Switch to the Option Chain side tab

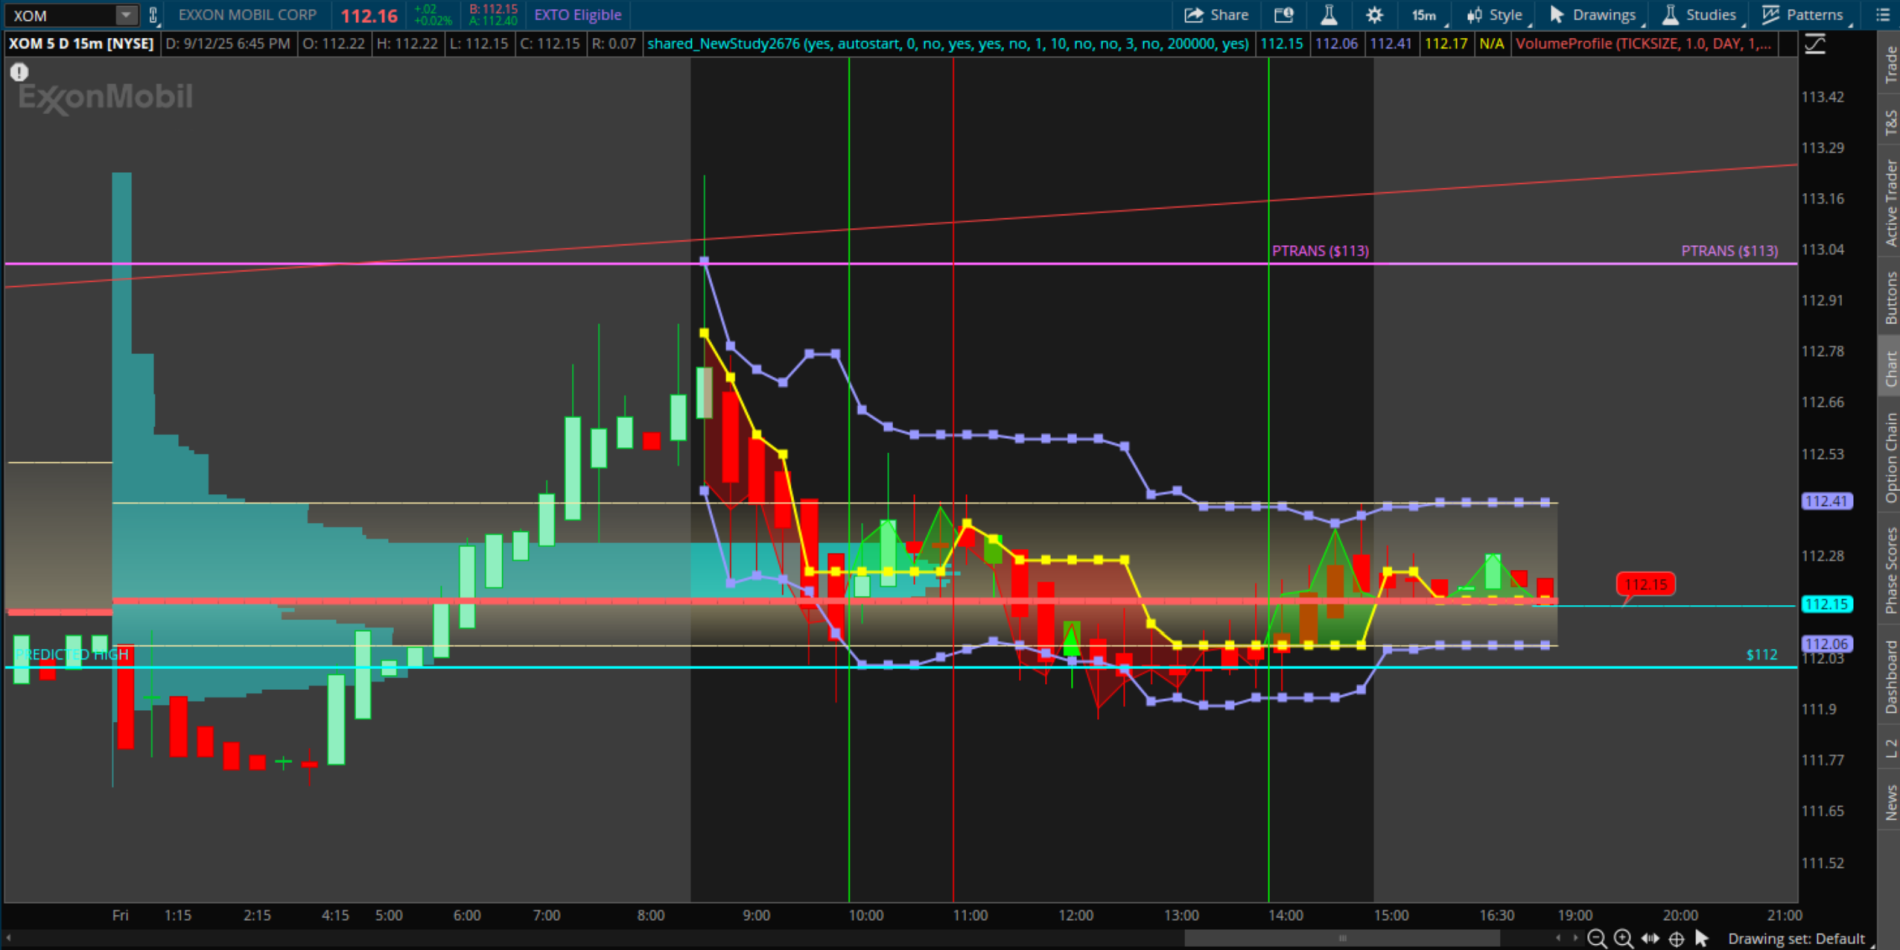(x=1890, y=458)
